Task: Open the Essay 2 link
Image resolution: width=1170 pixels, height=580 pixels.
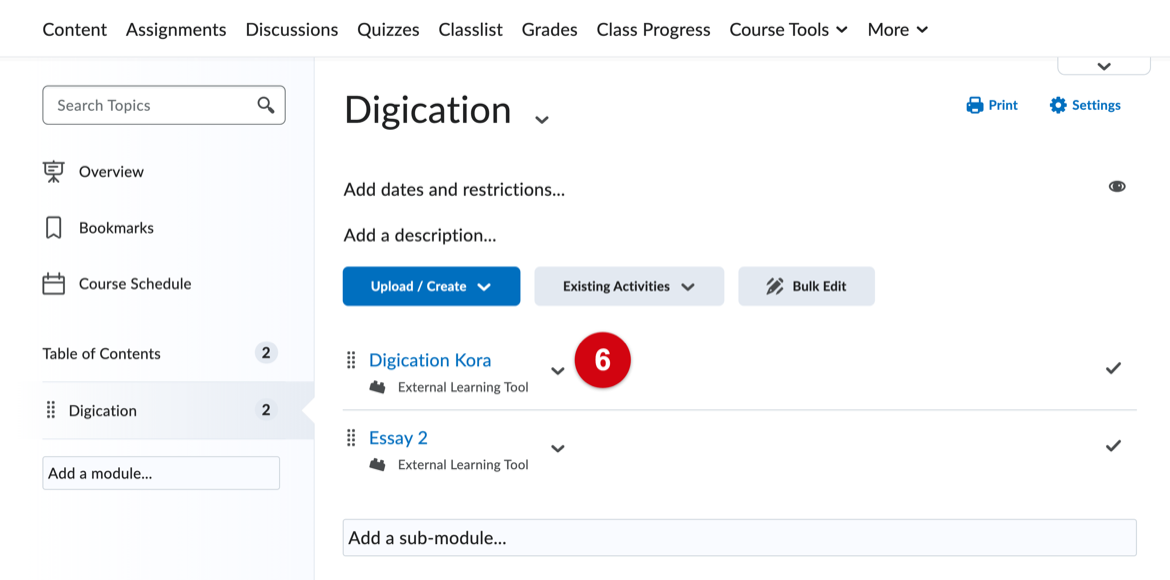Action: tap(398, 437)
